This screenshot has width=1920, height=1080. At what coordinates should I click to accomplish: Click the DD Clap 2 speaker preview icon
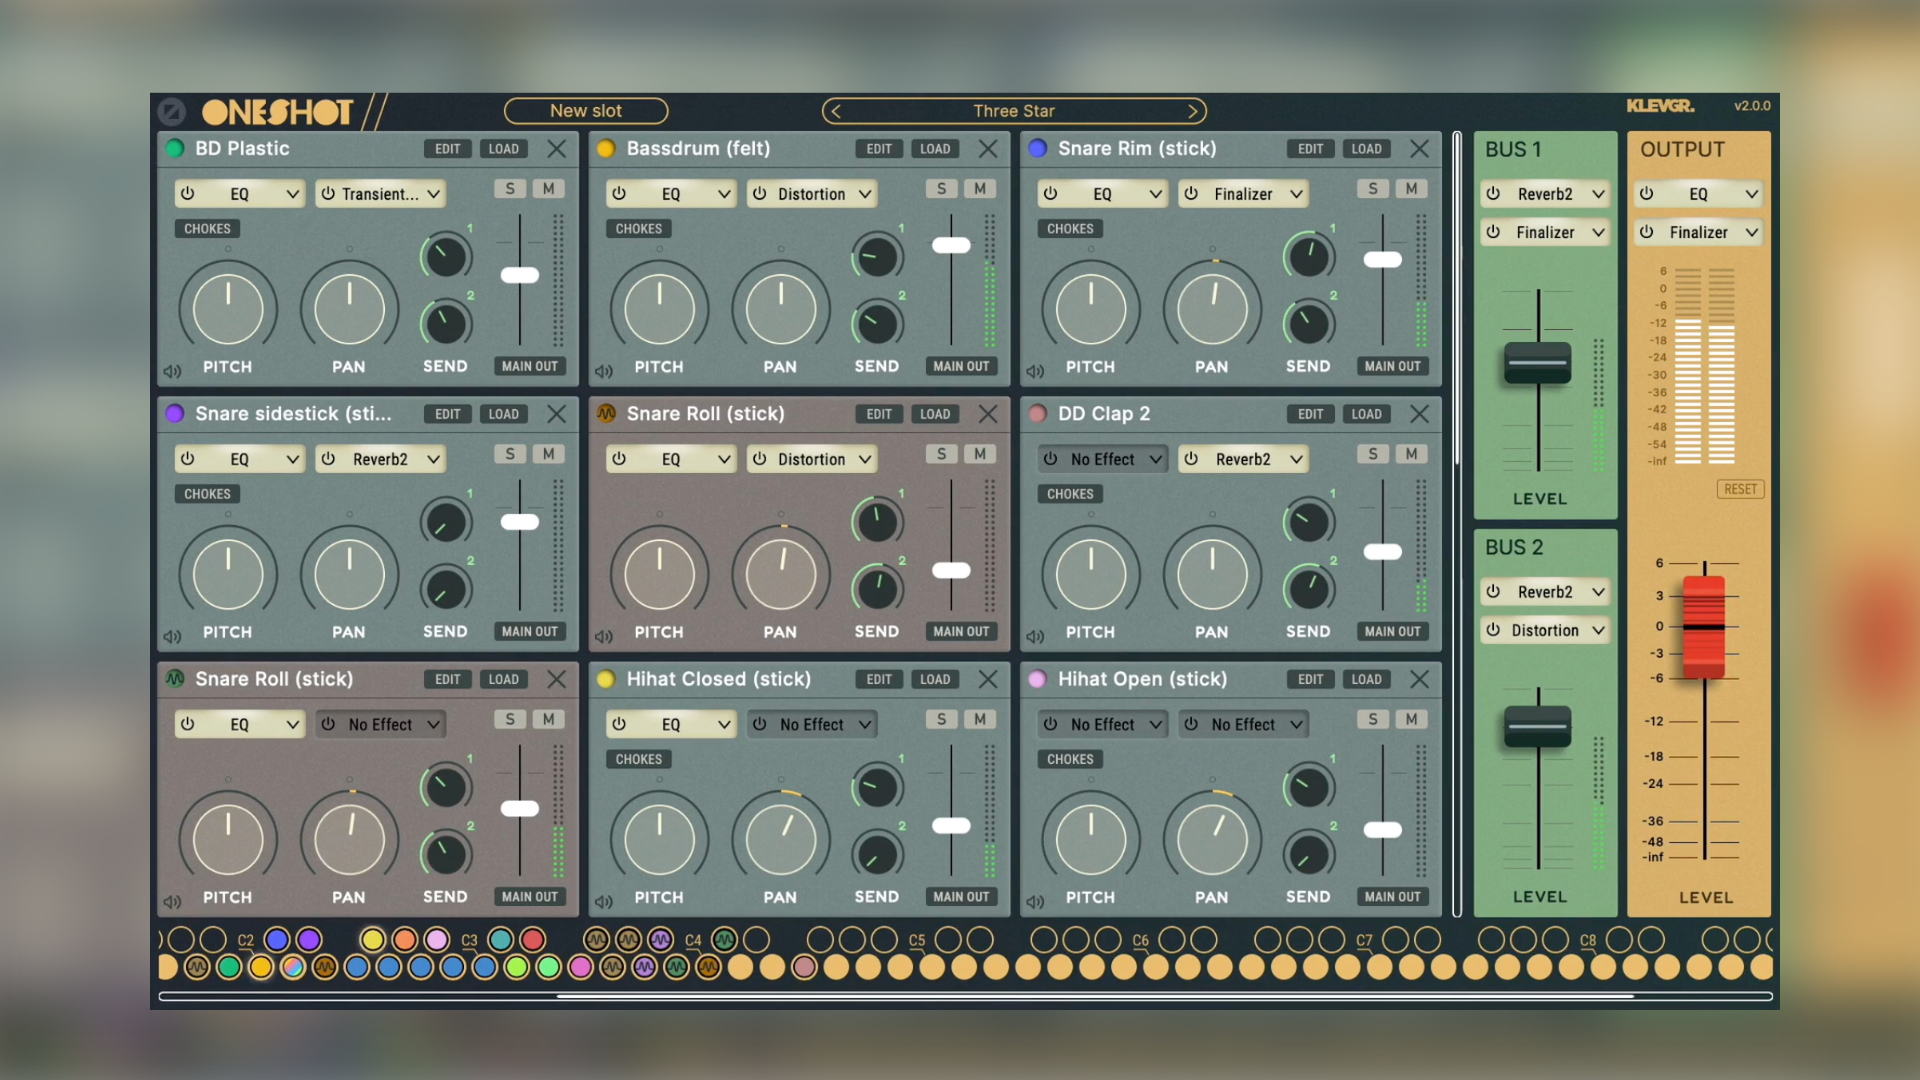(x=1036, y=636)
